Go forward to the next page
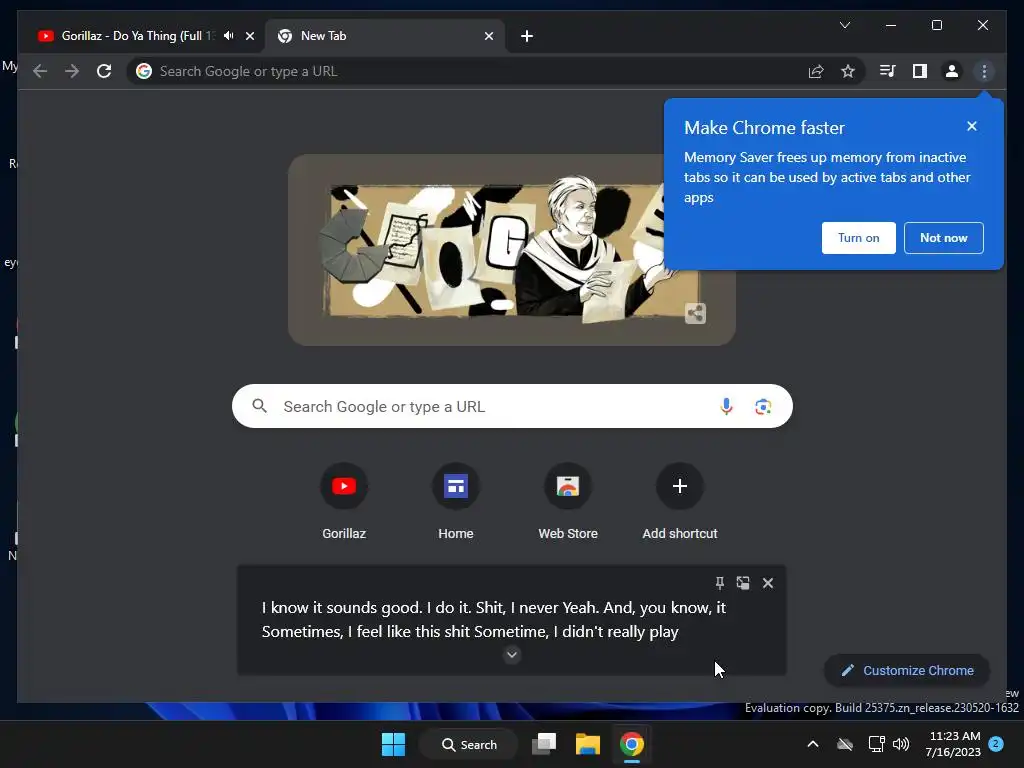Screen dimensions: 1024x768 72,71
